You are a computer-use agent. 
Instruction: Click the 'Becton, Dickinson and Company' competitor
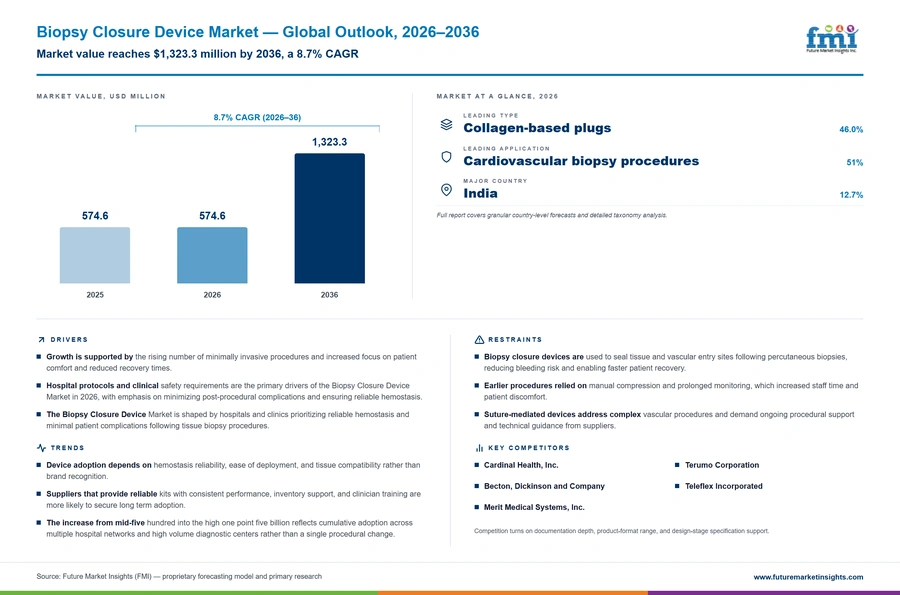click(x=544, y=486)
